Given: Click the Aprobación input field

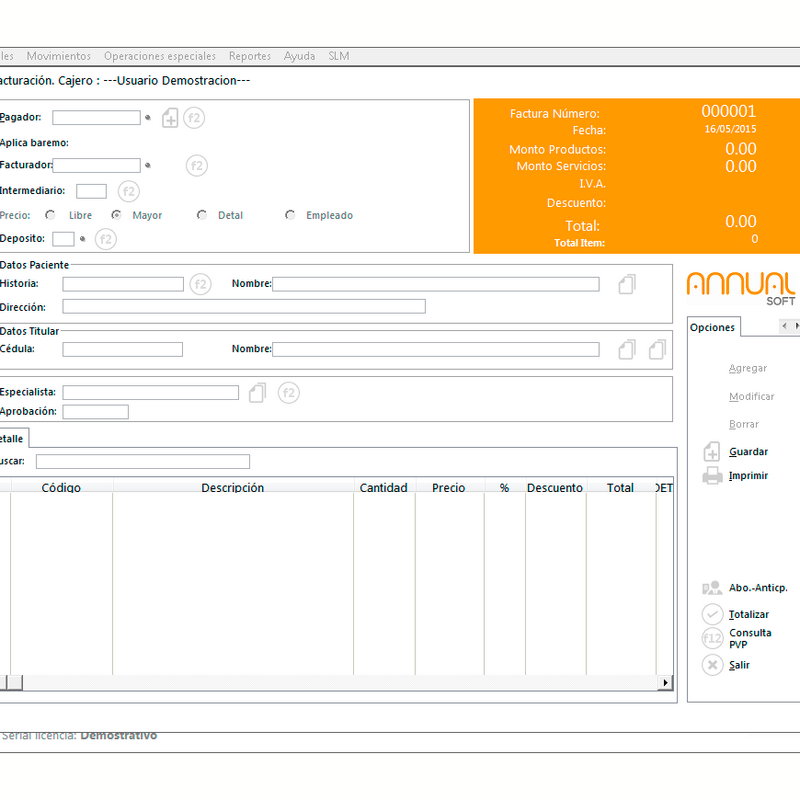Looking at the screenshot, I should (95, 412).
